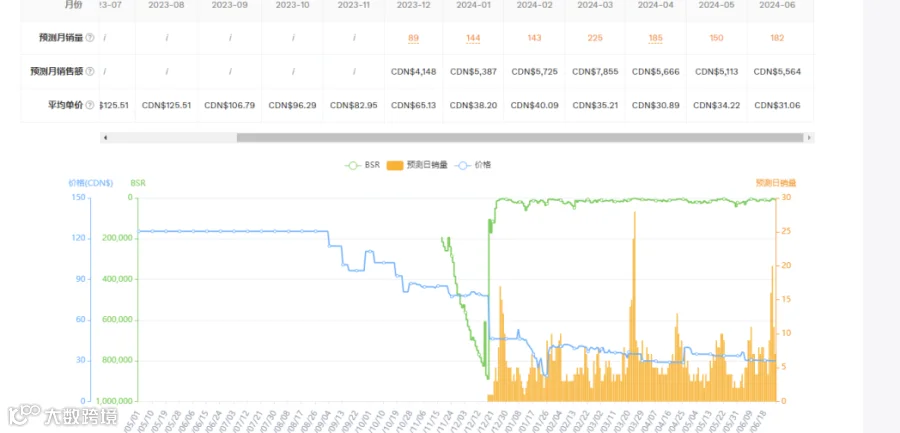
Task: Click average price CDN$65.13 cell
Action: 413,106
